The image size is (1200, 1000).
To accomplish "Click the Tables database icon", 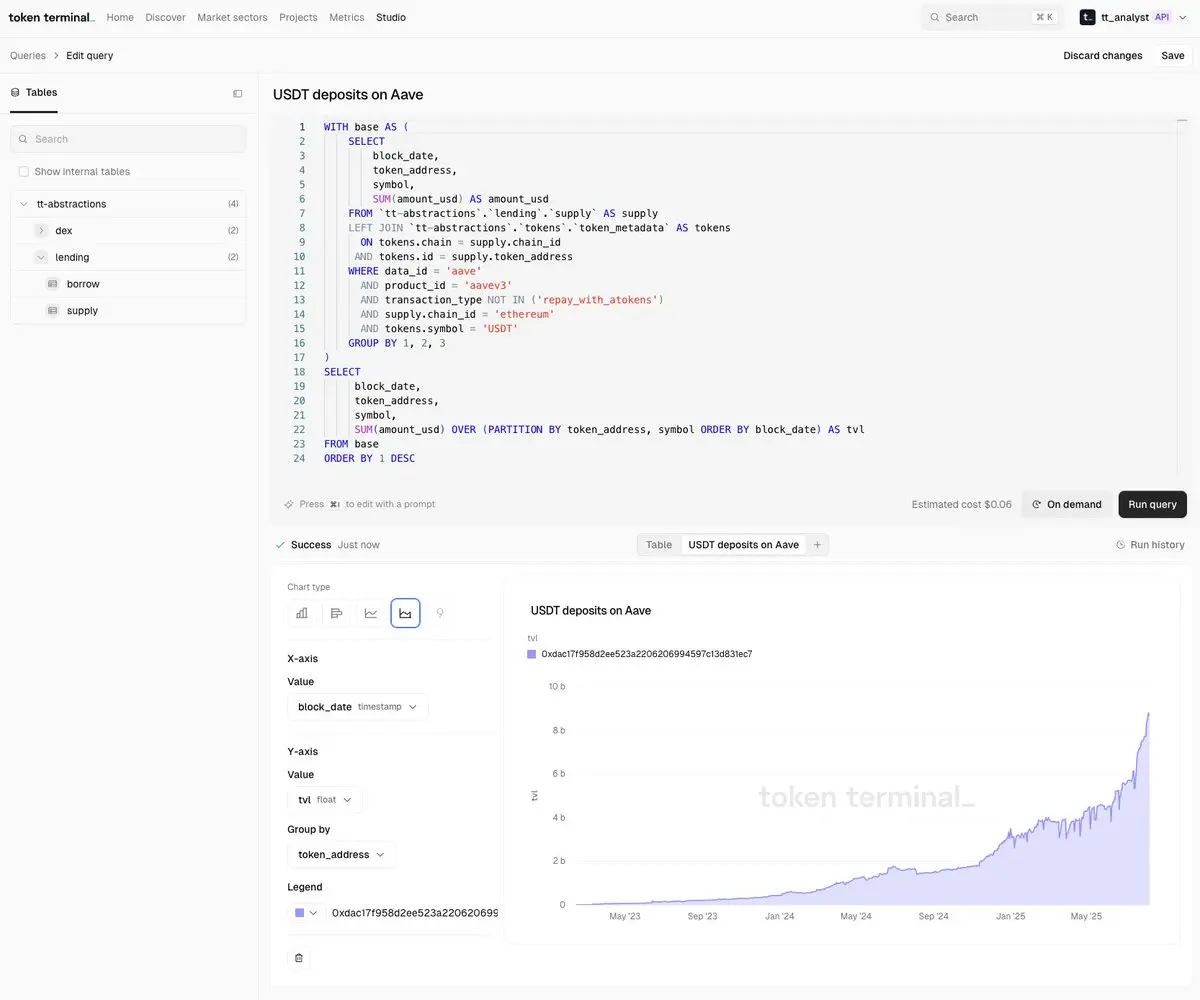I will point(15,92).
